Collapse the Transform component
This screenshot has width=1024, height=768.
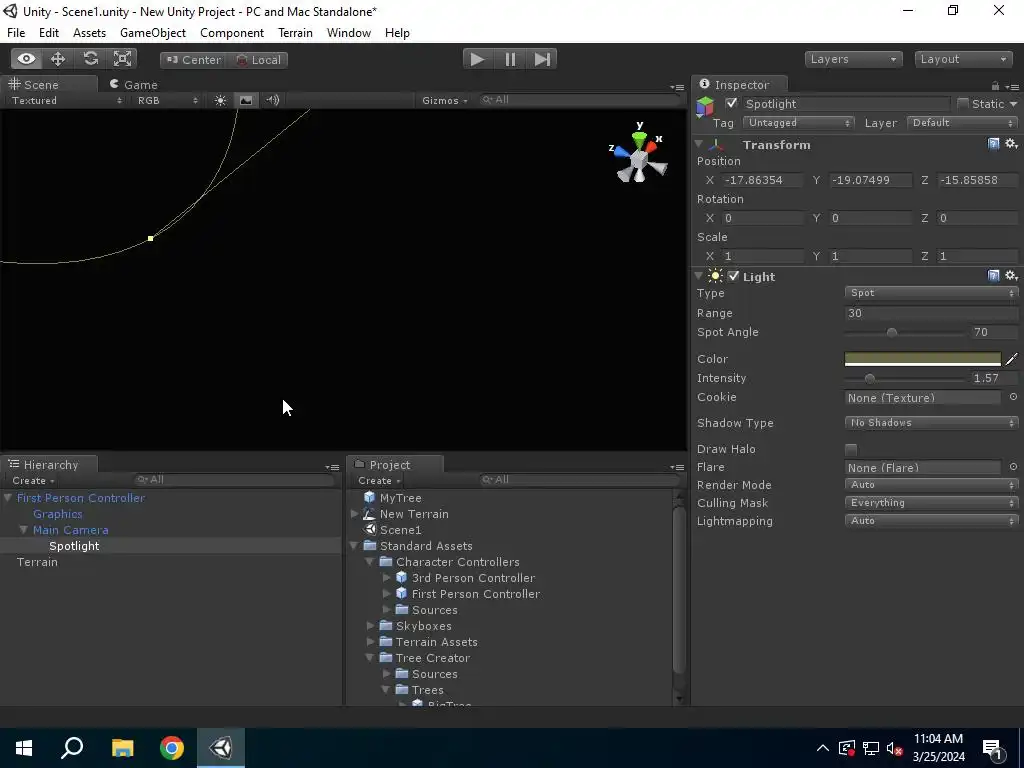tap(699, 144)
